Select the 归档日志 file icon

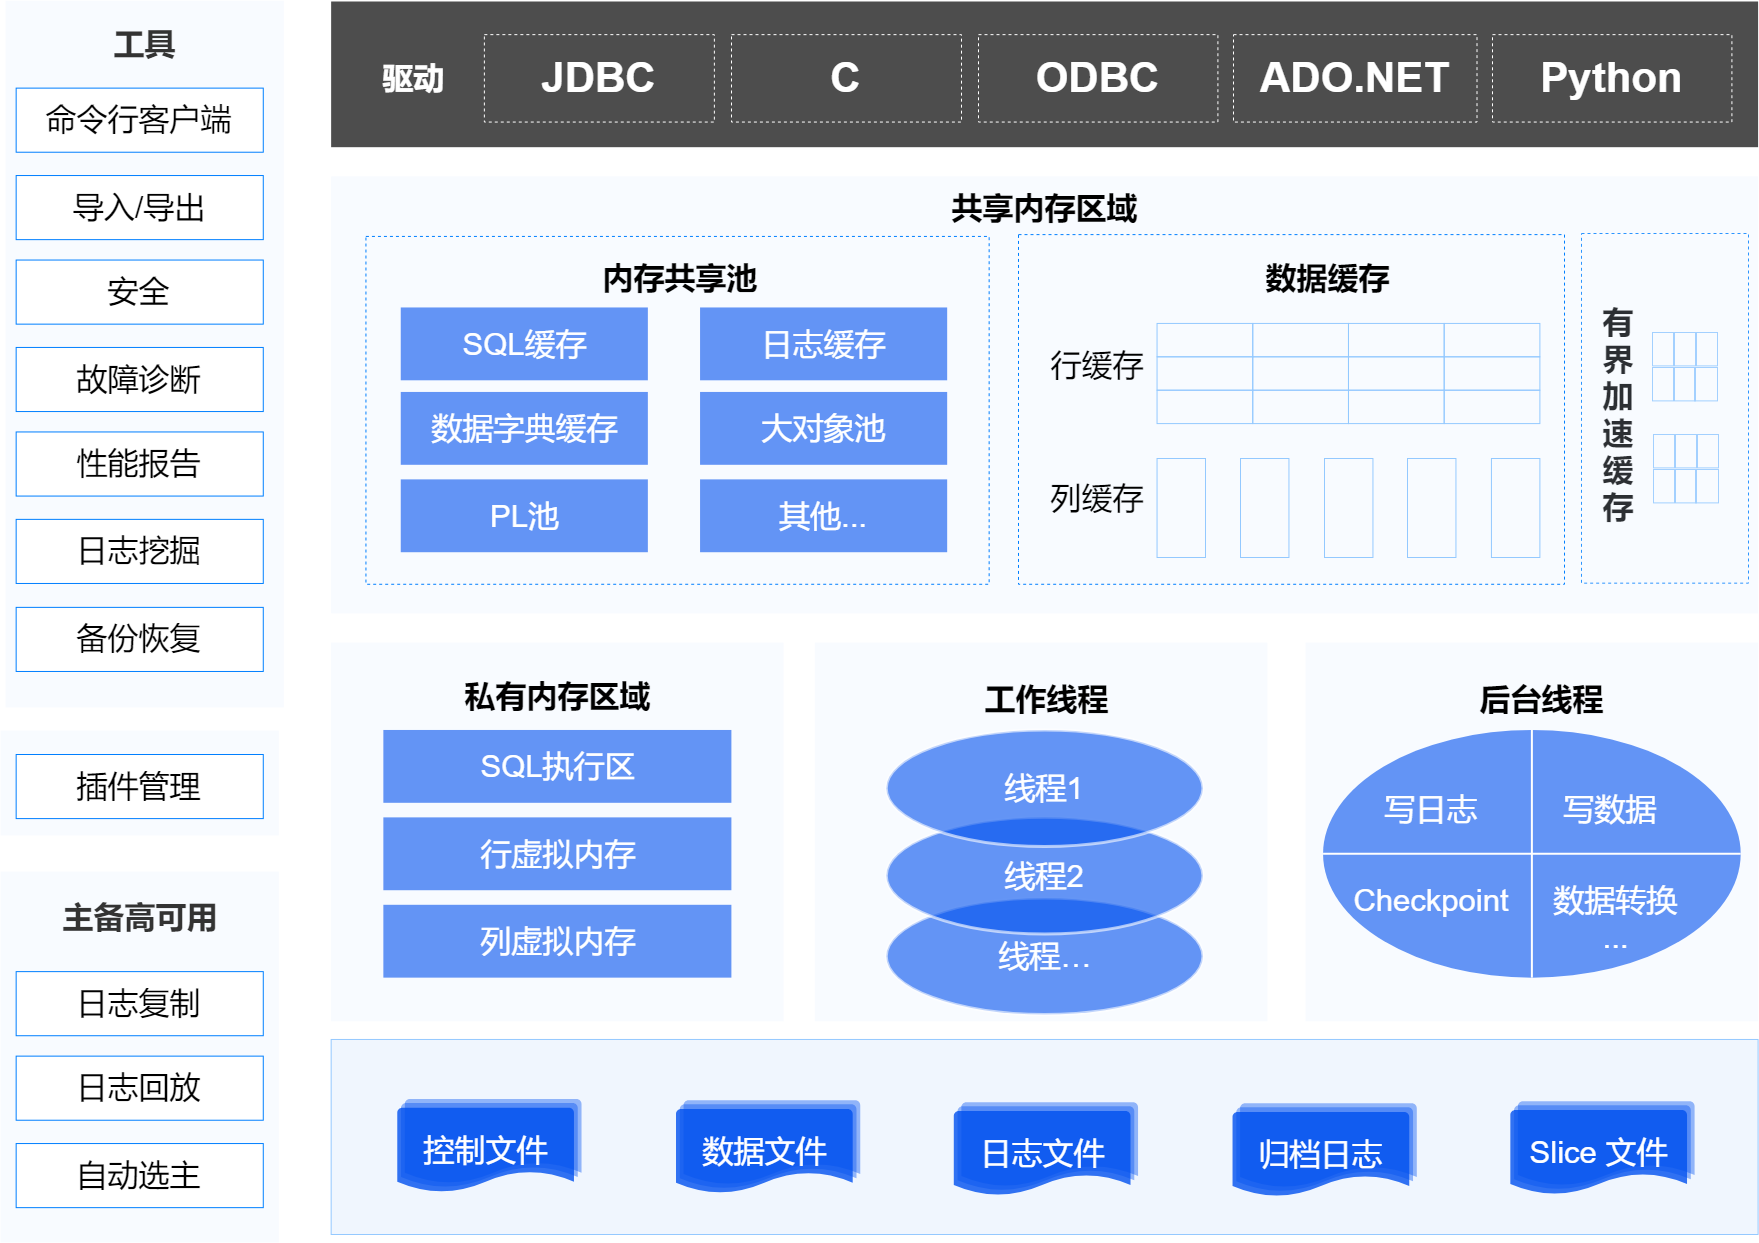(x=1321, y=1152)
